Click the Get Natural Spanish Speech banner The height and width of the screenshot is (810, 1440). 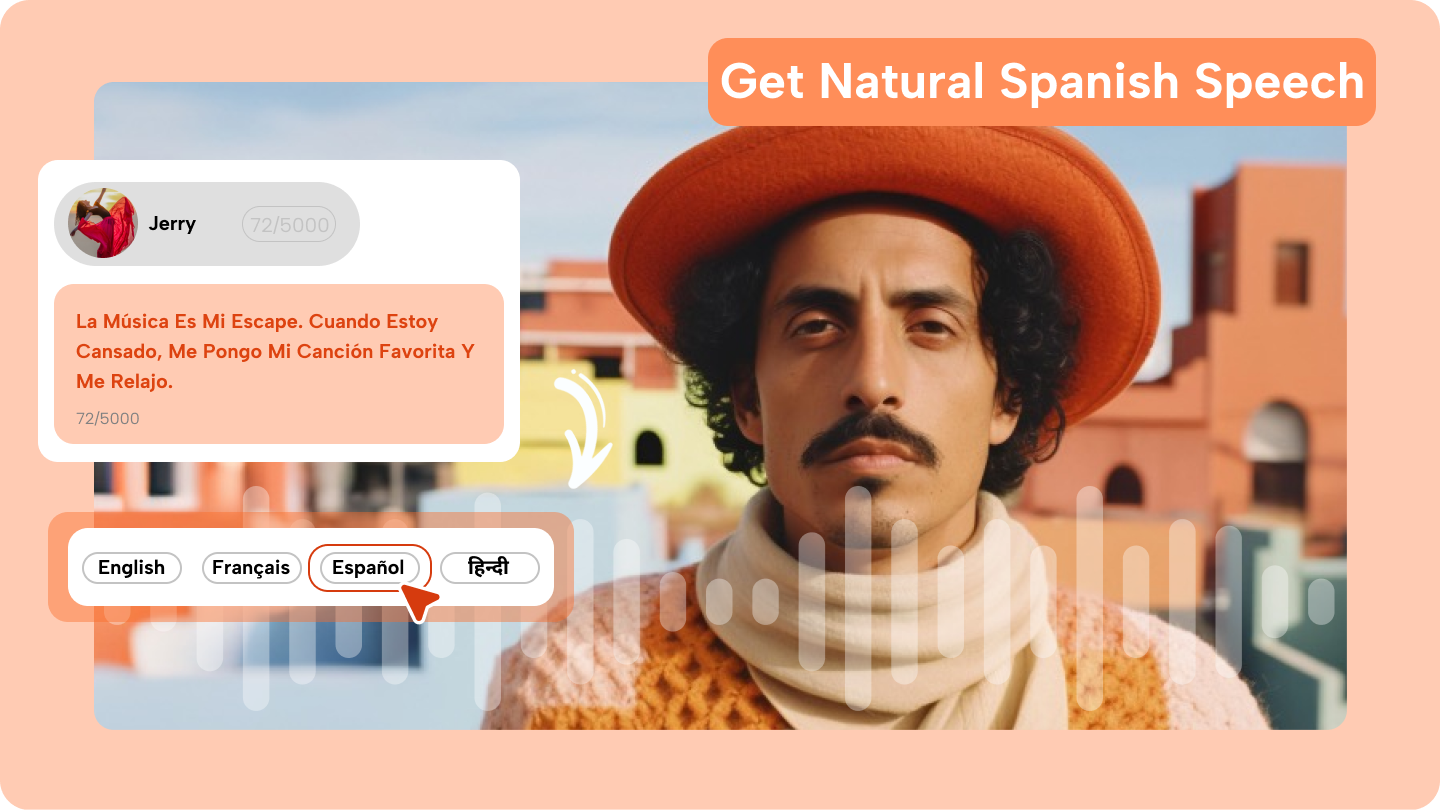pos(1043,82)
